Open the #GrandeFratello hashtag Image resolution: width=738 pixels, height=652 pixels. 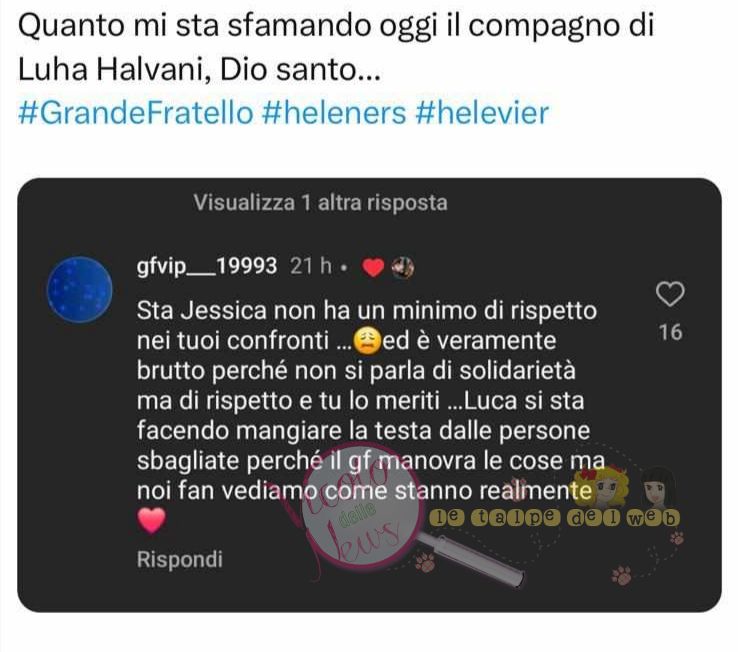click(136, 113)
